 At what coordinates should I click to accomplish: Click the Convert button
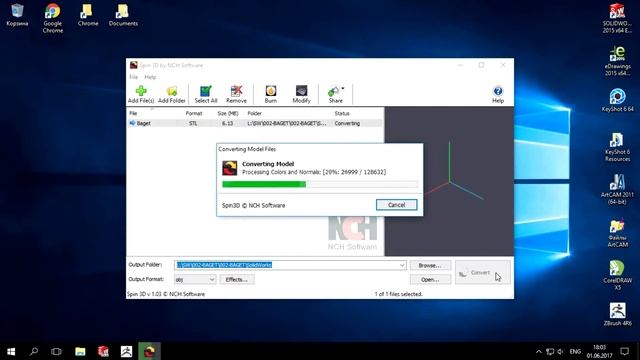pyautogui.click(x=482, y=273)
